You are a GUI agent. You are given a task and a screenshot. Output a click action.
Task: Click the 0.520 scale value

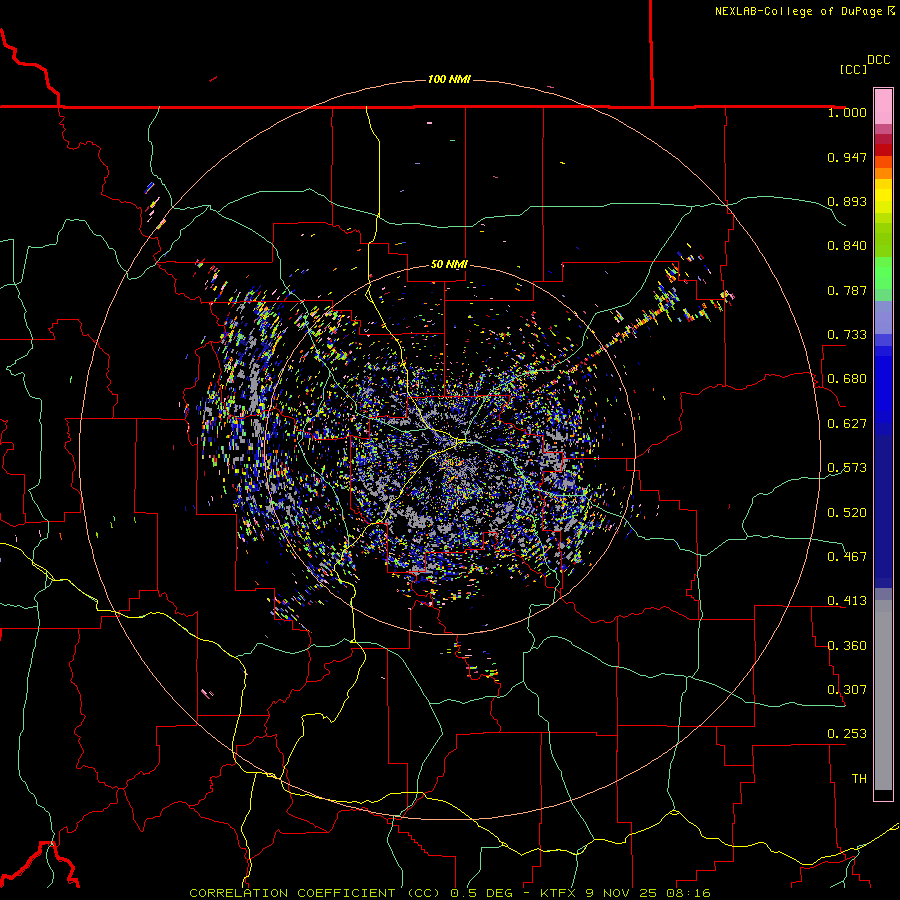pyautogui.click(x=847, y=513)
